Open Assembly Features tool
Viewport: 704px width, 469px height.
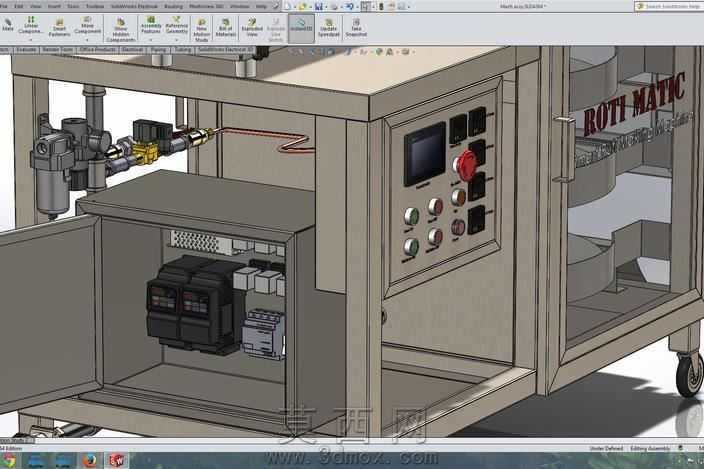point(151,26)
